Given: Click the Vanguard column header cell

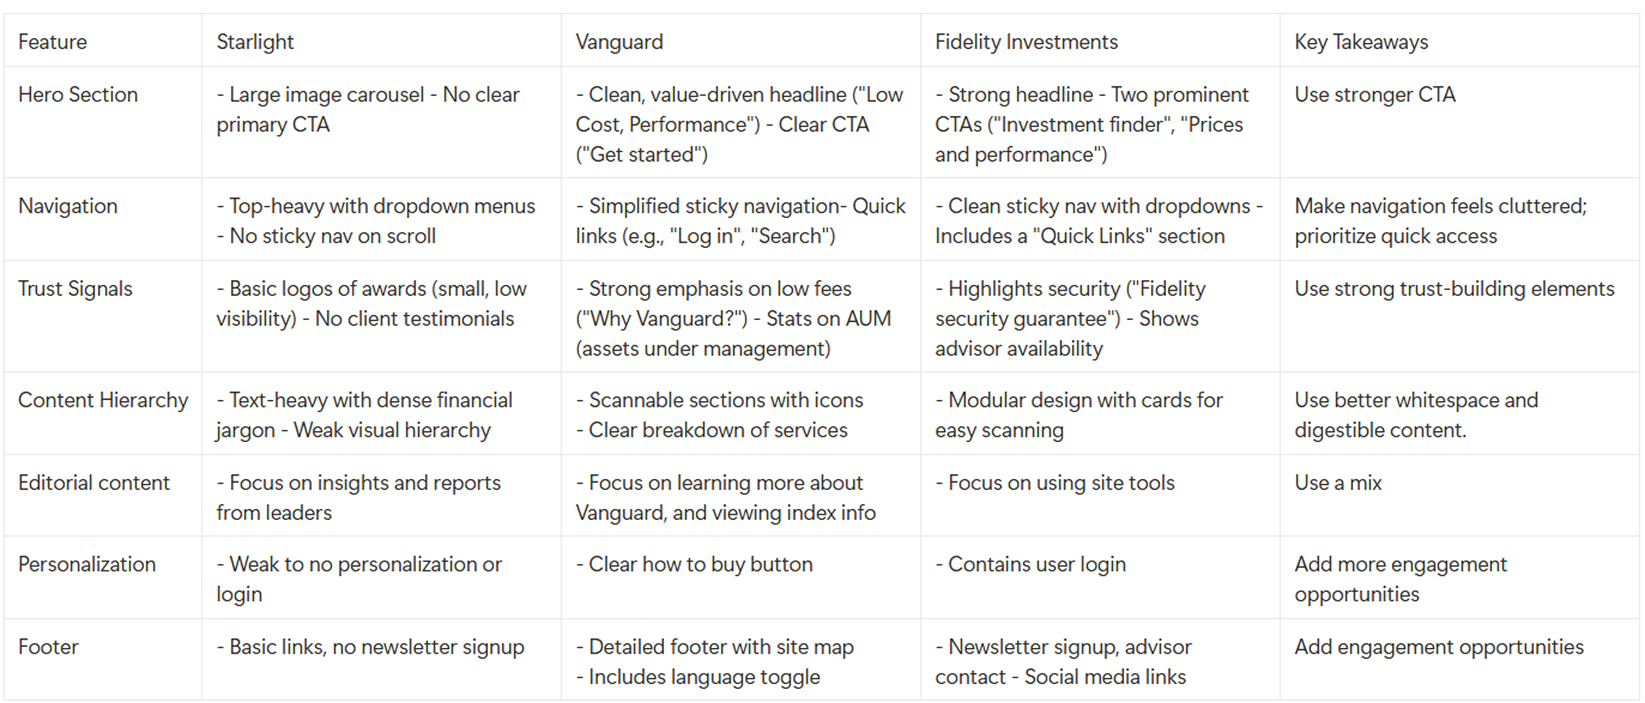Looking at the screenshot, I should tap(619, 42).
